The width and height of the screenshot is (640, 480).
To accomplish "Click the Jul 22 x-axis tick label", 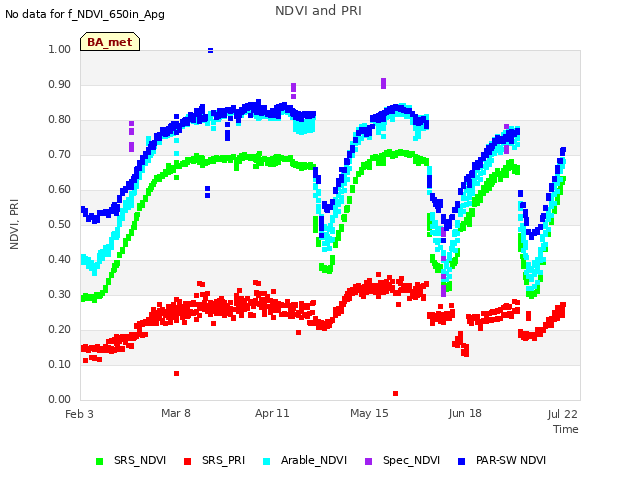I will coord(562,414).
